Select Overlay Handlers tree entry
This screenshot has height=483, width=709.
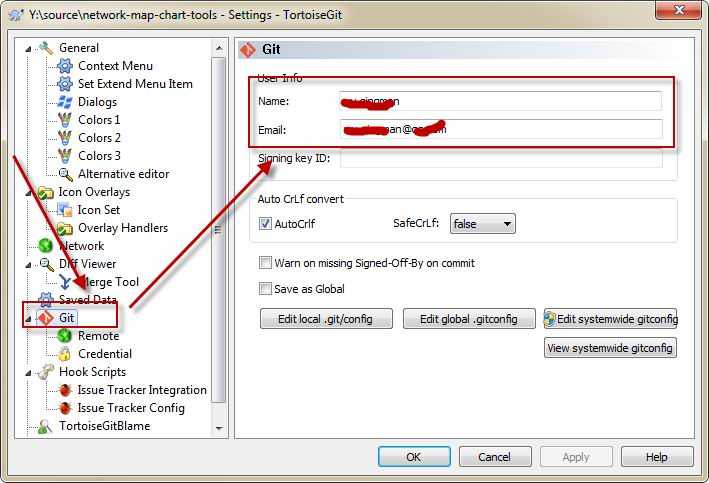click(123, 228)
